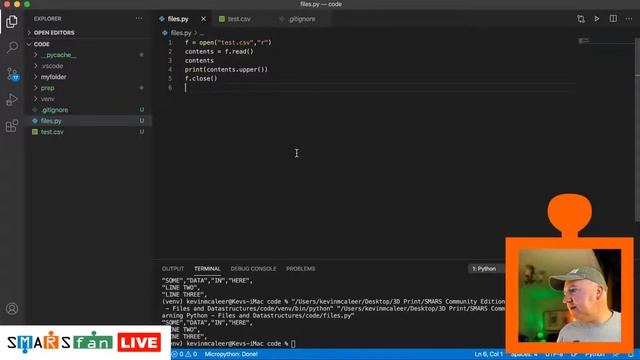Open editor more actions ellipsis
Image resolution: width=640 pixels, height=360 pixels.
(x=629, y=19)
